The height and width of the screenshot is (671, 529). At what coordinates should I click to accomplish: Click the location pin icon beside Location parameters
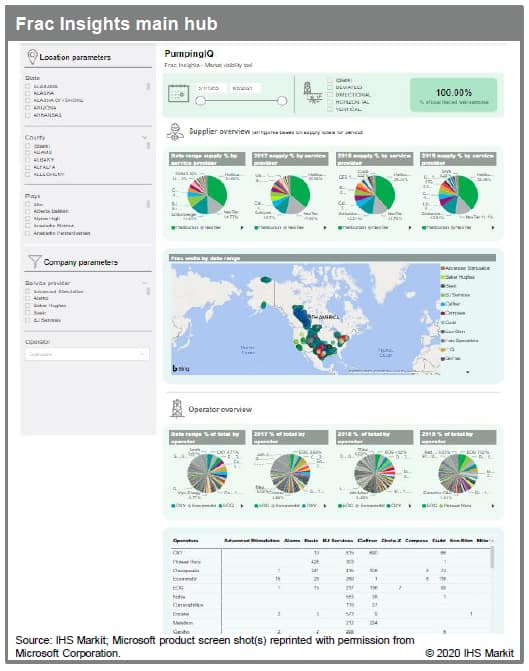tap(32, 56)
